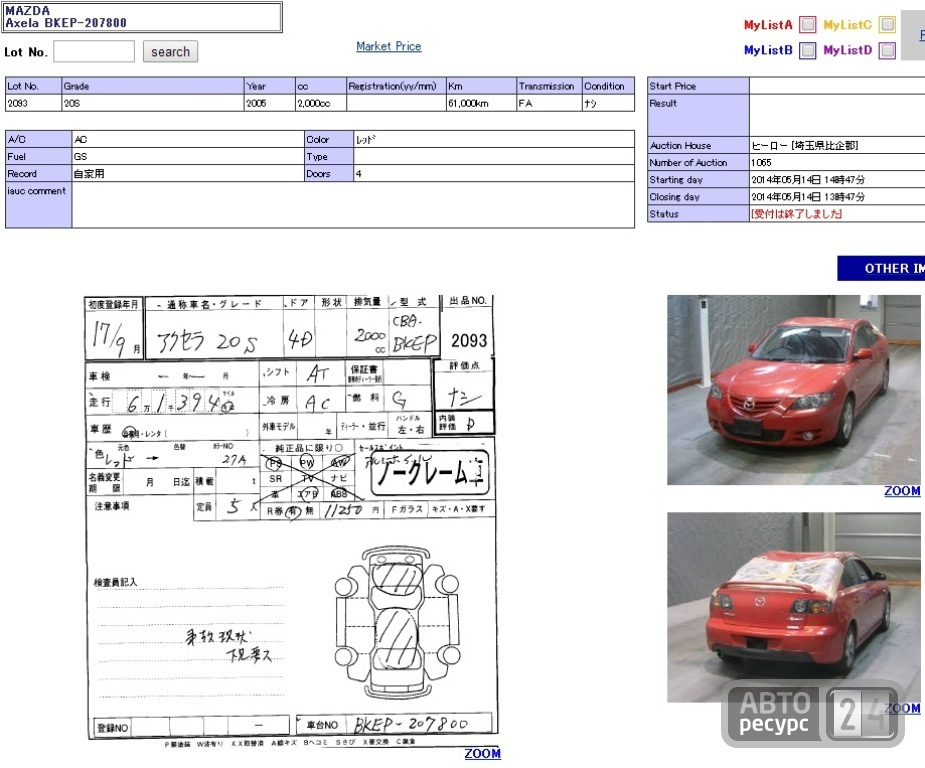Click the Km value '61,000km'
925x768 pixels.
(x=468, y=103)
